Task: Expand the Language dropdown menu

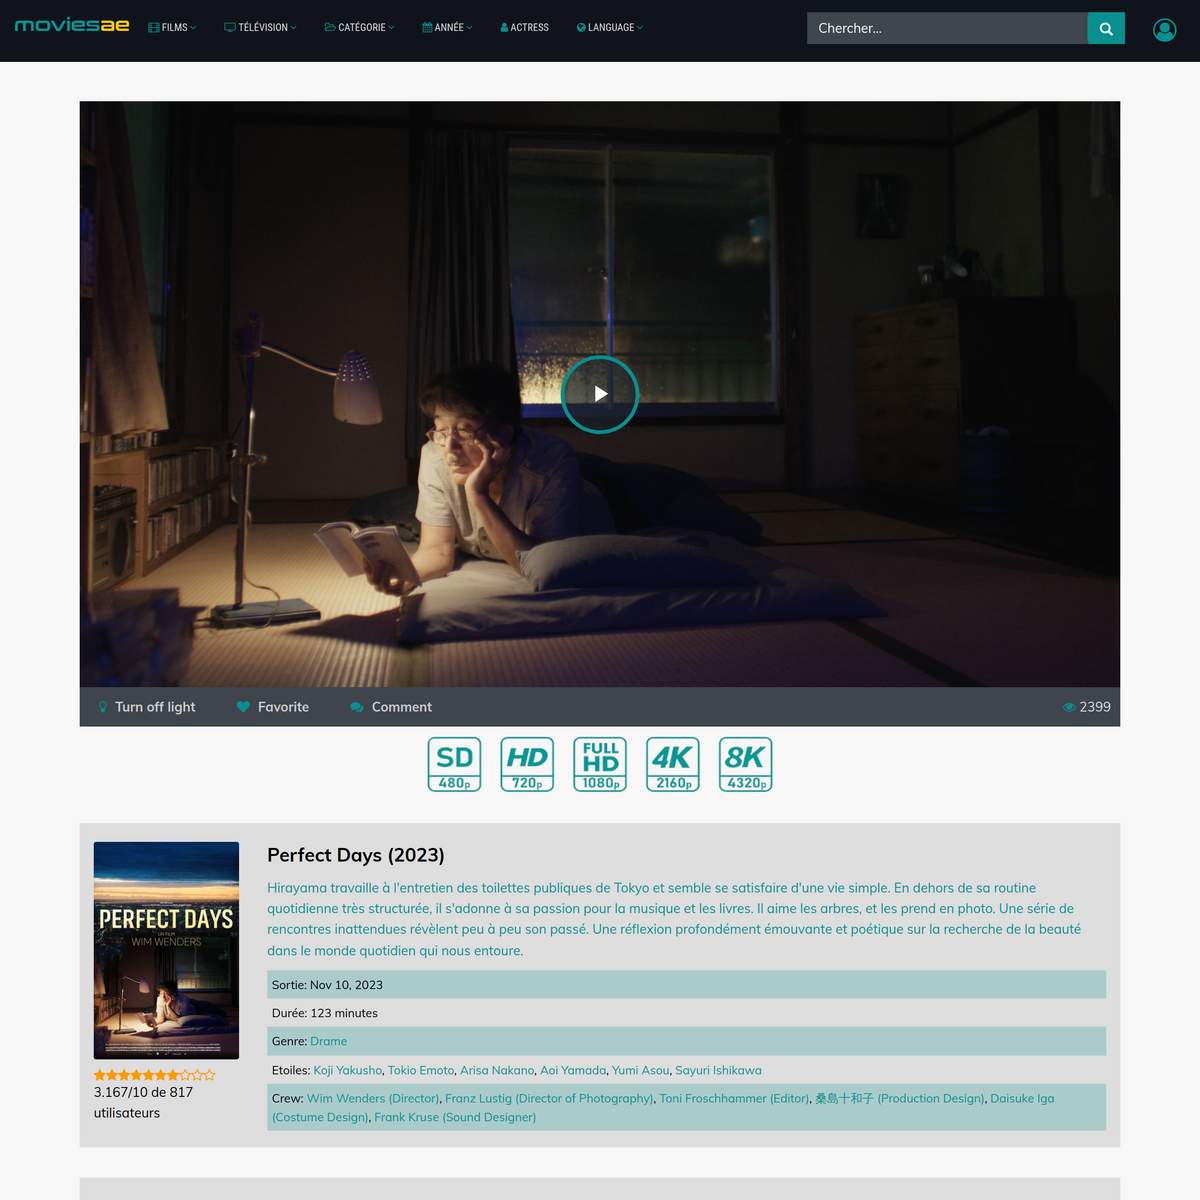Action: coord(610,28)
